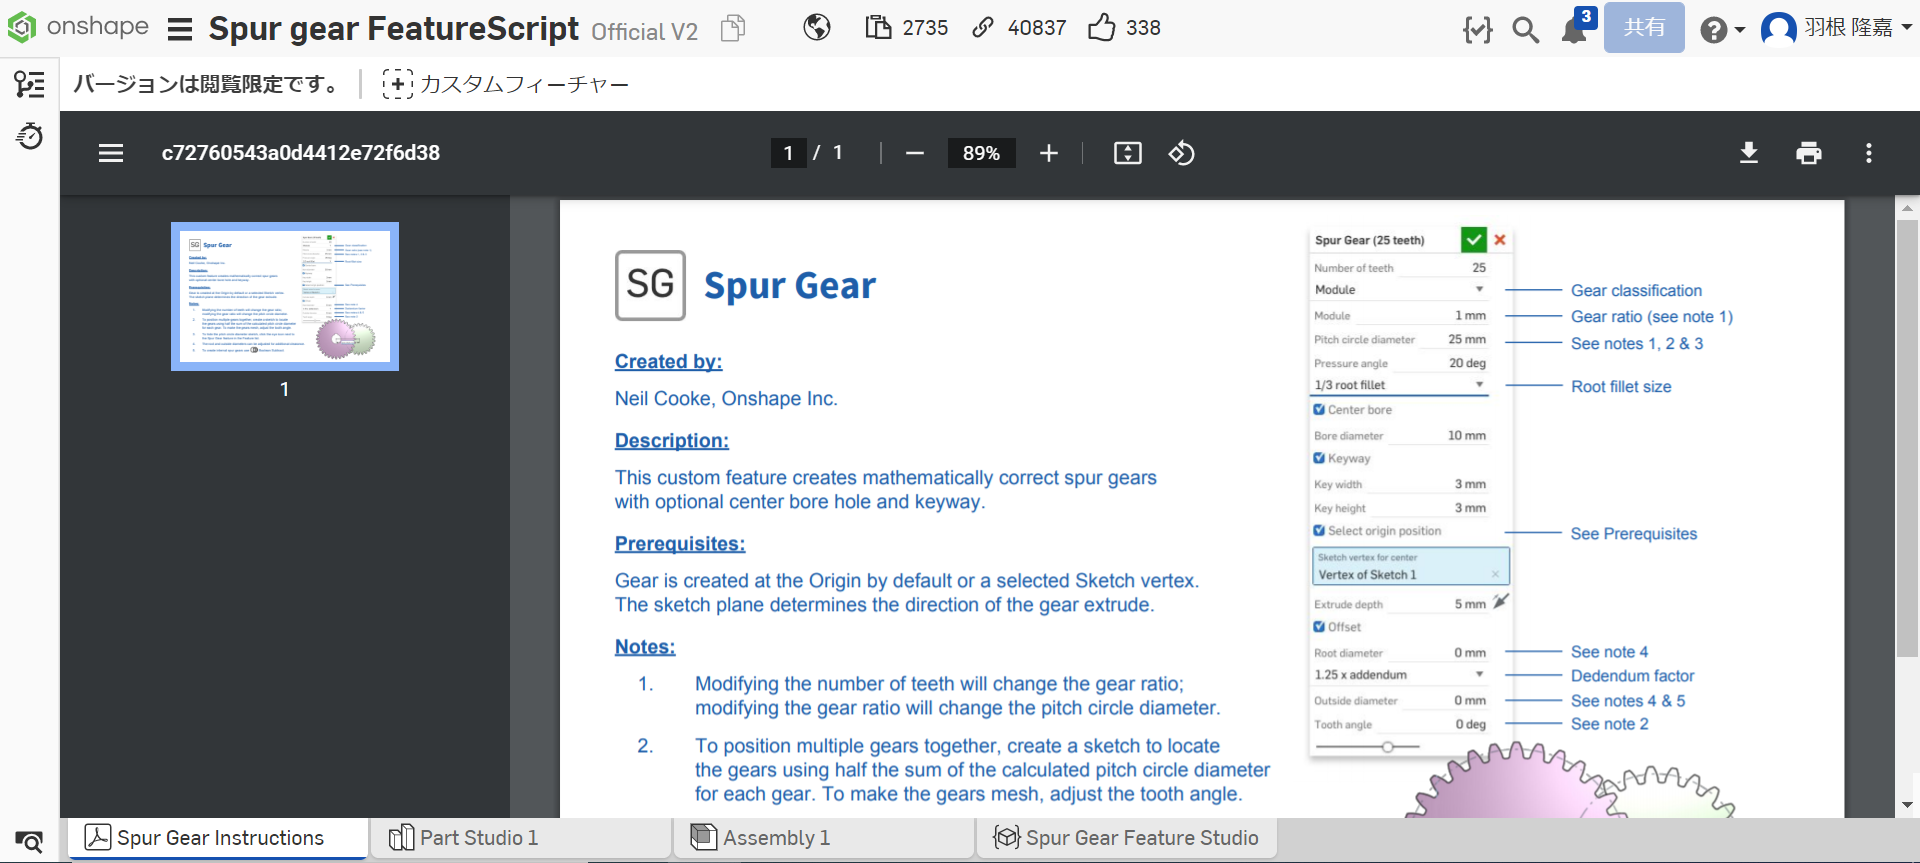1920x863 pixels.
Task: Open the main hamburger menu beside Onshape logo
Action: (x=180, y=29)
